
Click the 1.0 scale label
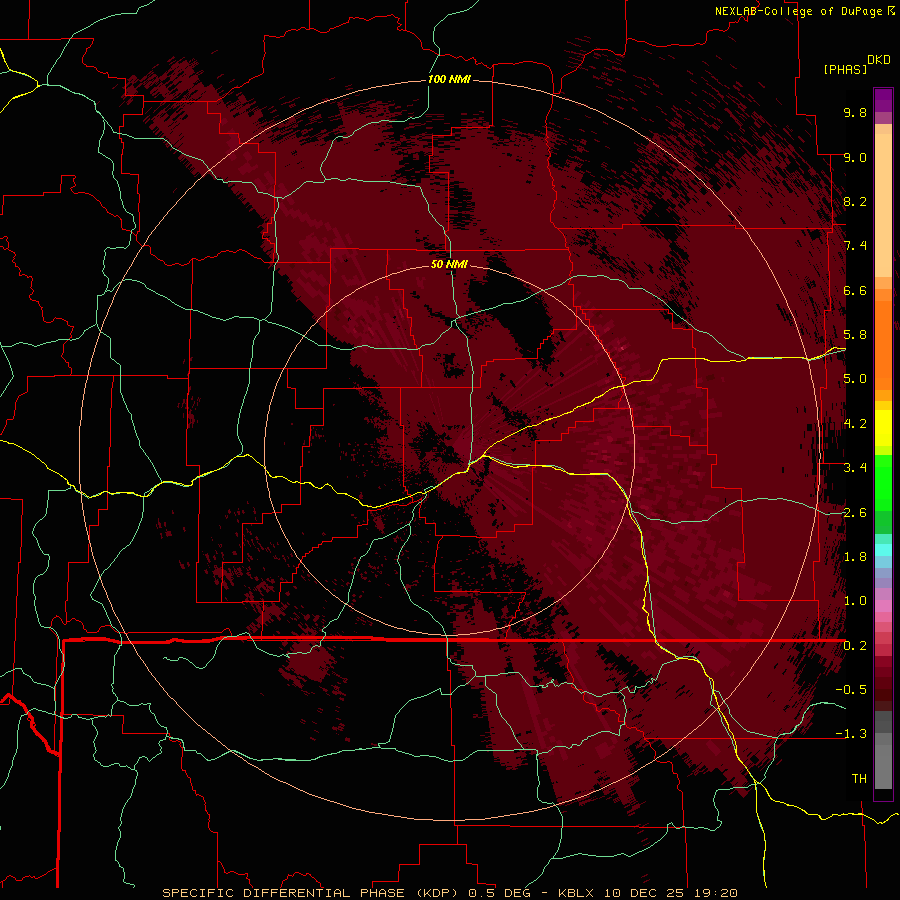pyautogui.click(x=855, y=601)
